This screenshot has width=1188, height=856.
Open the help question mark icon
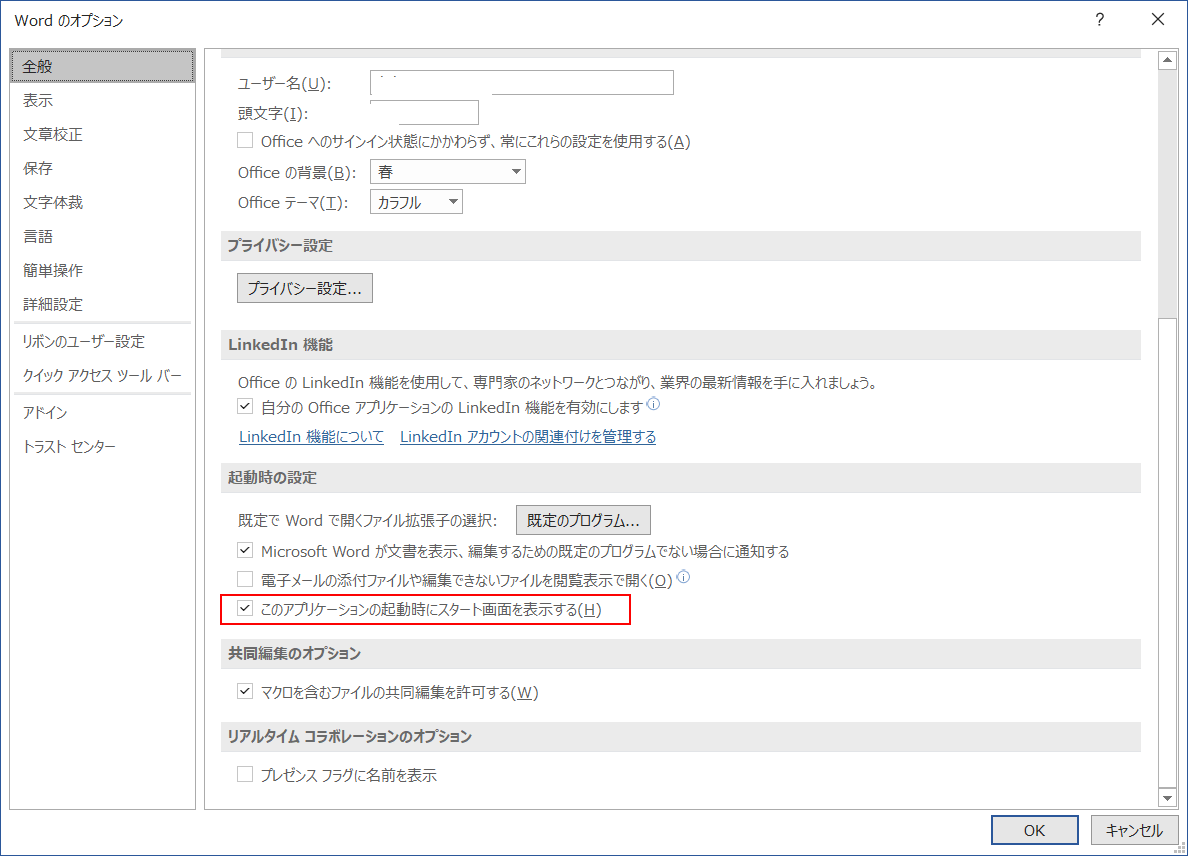1099,20
